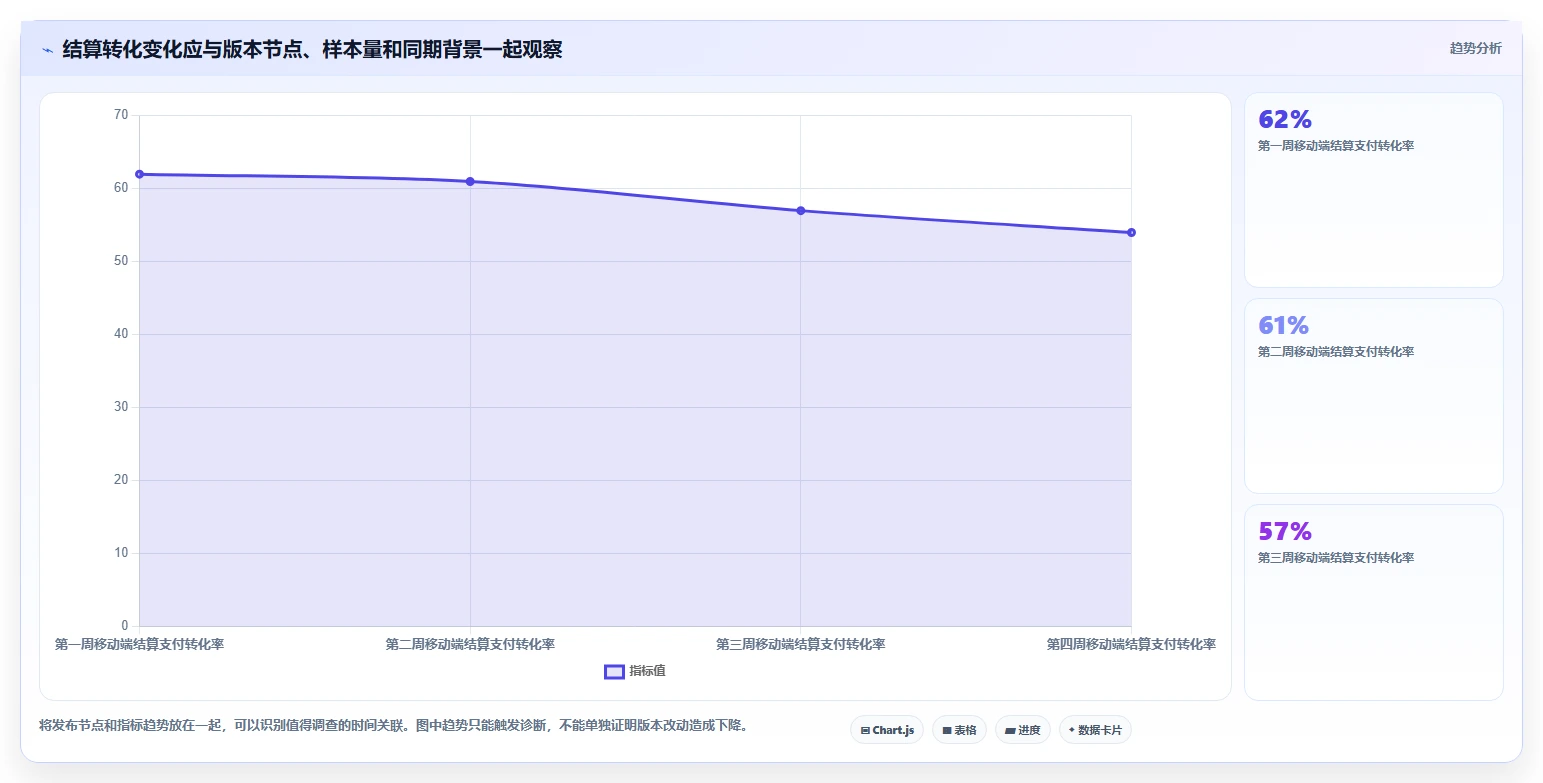Click the 进度 tag icon
This screenshot has width=1543, height=783.
pos(1010,731)
